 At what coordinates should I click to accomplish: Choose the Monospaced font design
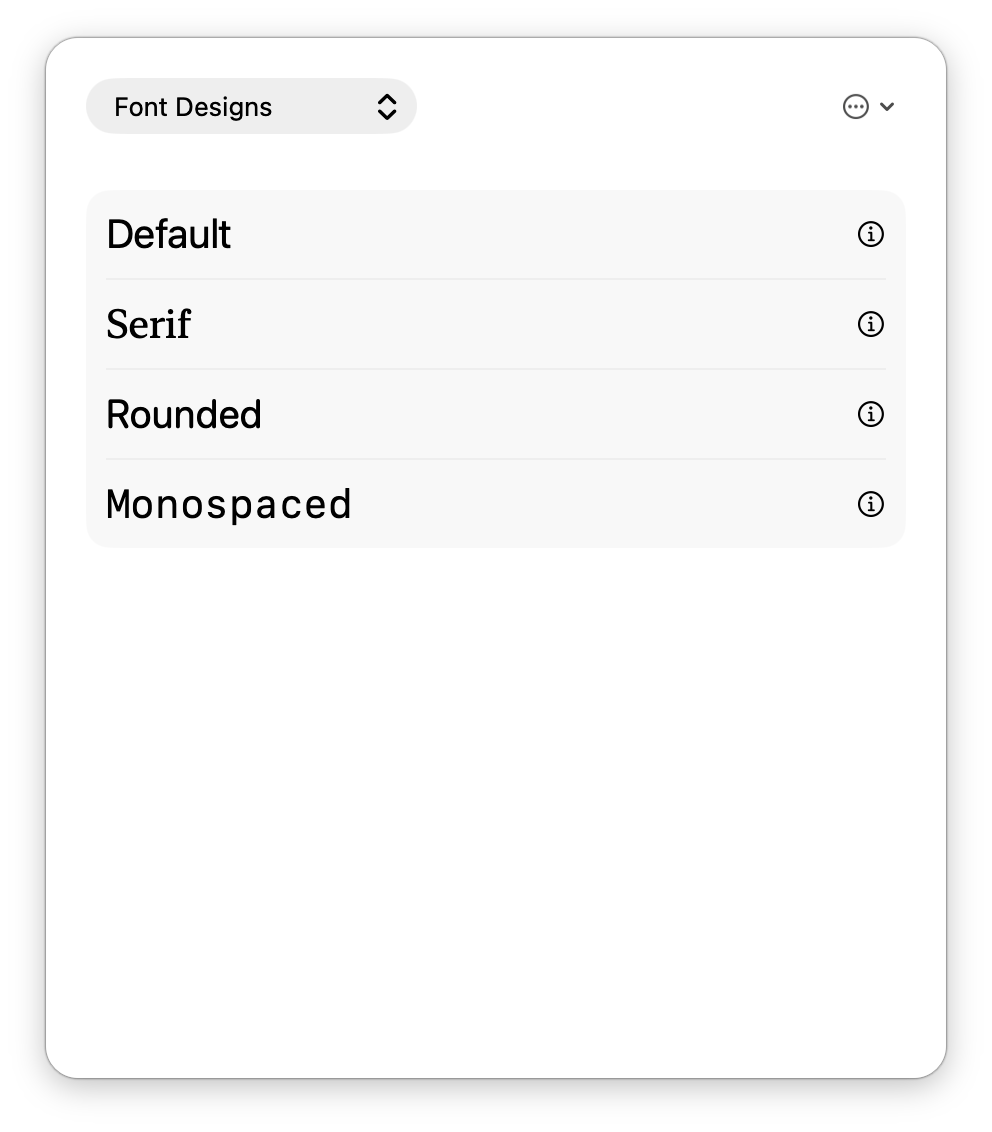(x=495, y=504)
